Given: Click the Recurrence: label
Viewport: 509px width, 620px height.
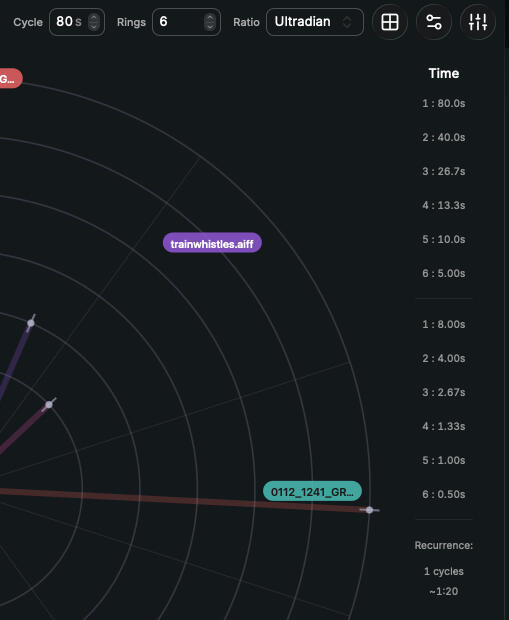Looking at the screenshot, I should (444, 545).
